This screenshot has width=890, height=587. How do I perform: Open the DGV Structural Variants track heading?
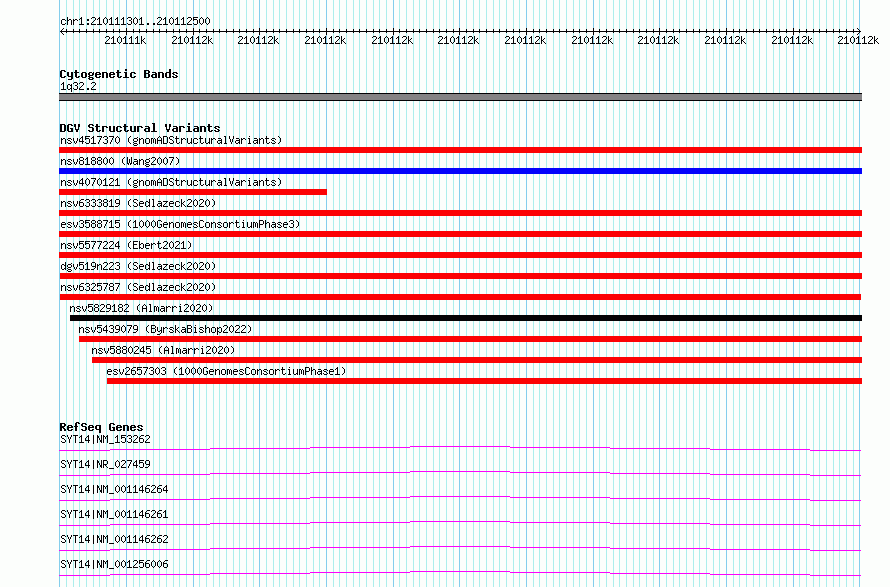coord(140,128)
